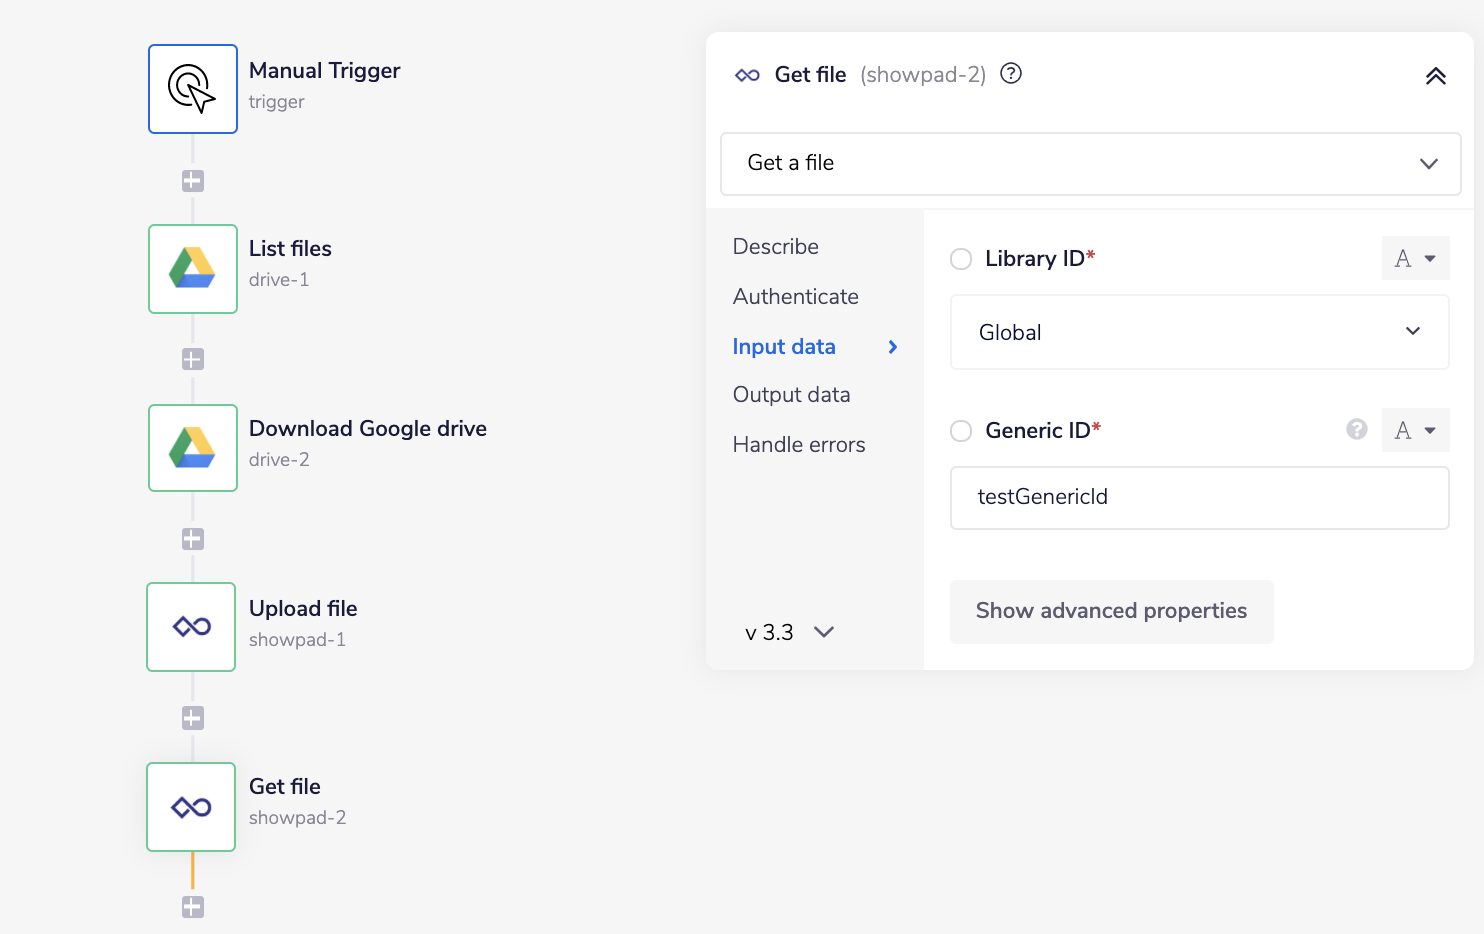Click plus icon below Upload file step
The image size is (1484, 934).
pyautogui.click(x=193, y=718)
